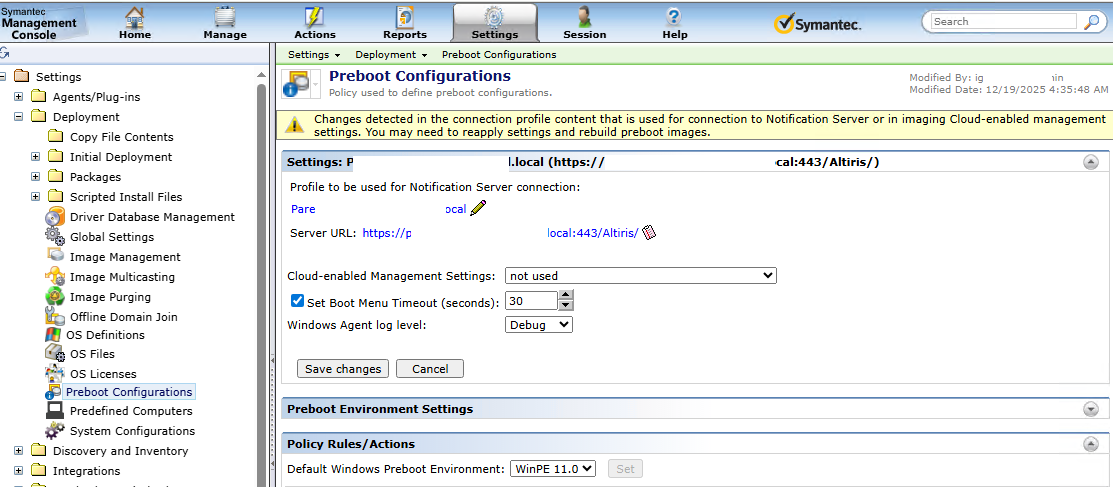The image size is (1114, 487).
Task: Open Cloud-enabled Management Settings dropdown
Action: click(640, 275)
